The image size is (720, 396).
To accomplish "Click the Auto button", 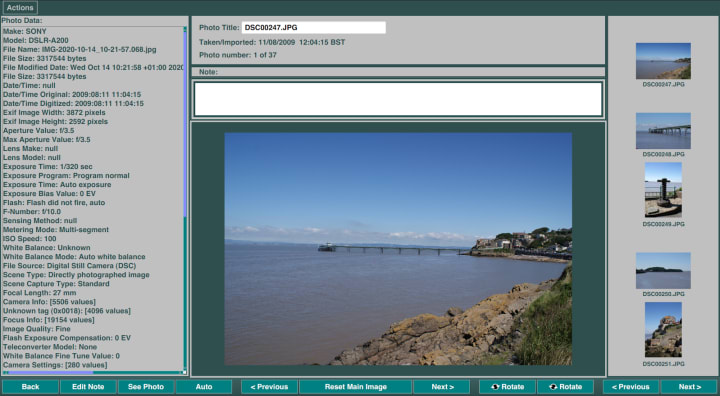I will click(204, 387).
